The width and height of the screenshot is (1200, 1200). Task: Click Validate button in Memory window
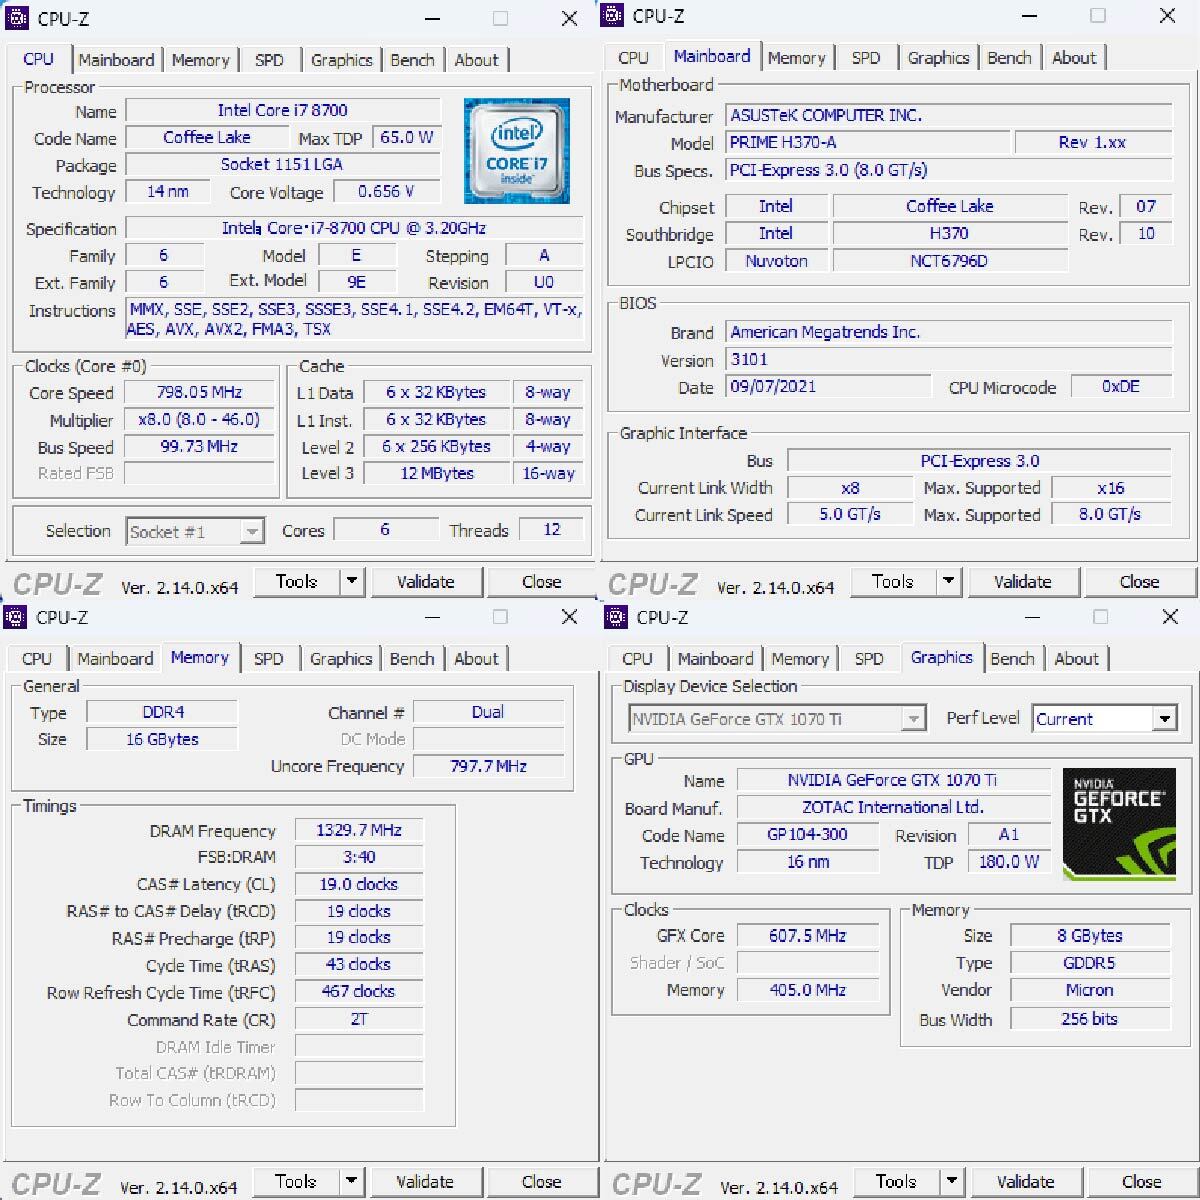[x=425, y=1181]
